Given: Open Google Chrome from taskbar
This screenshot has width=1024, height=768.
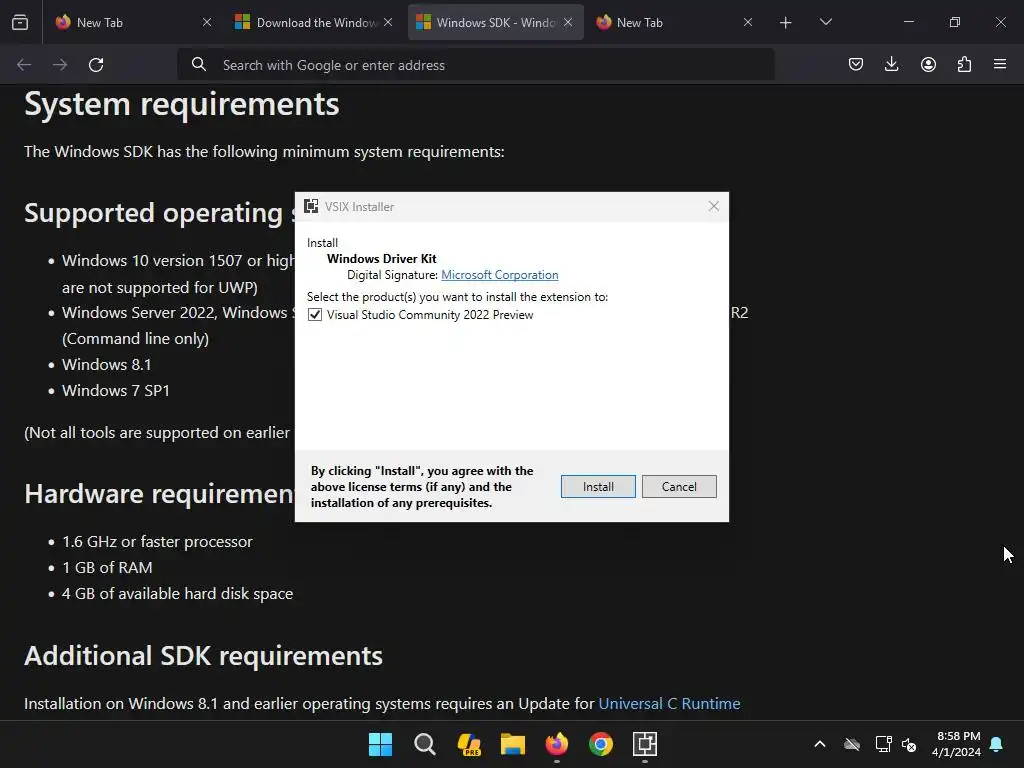Looking at the screenshot, I should (x=601, y=744).
